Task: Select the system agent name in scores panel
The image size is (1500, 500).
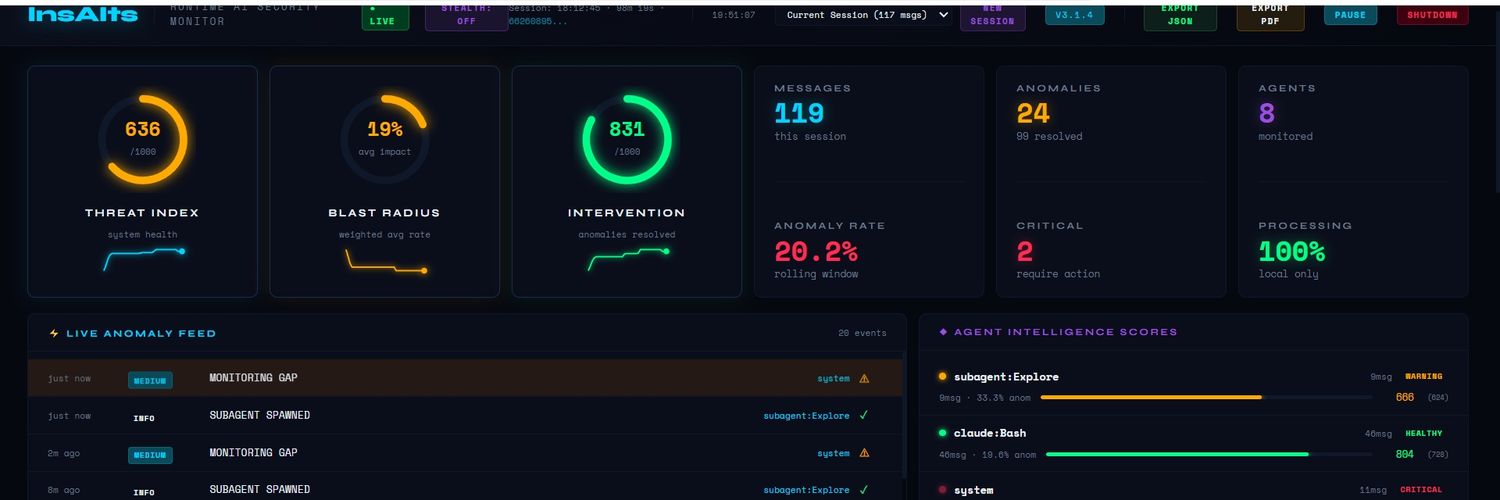Action: (x=973, y=490)
